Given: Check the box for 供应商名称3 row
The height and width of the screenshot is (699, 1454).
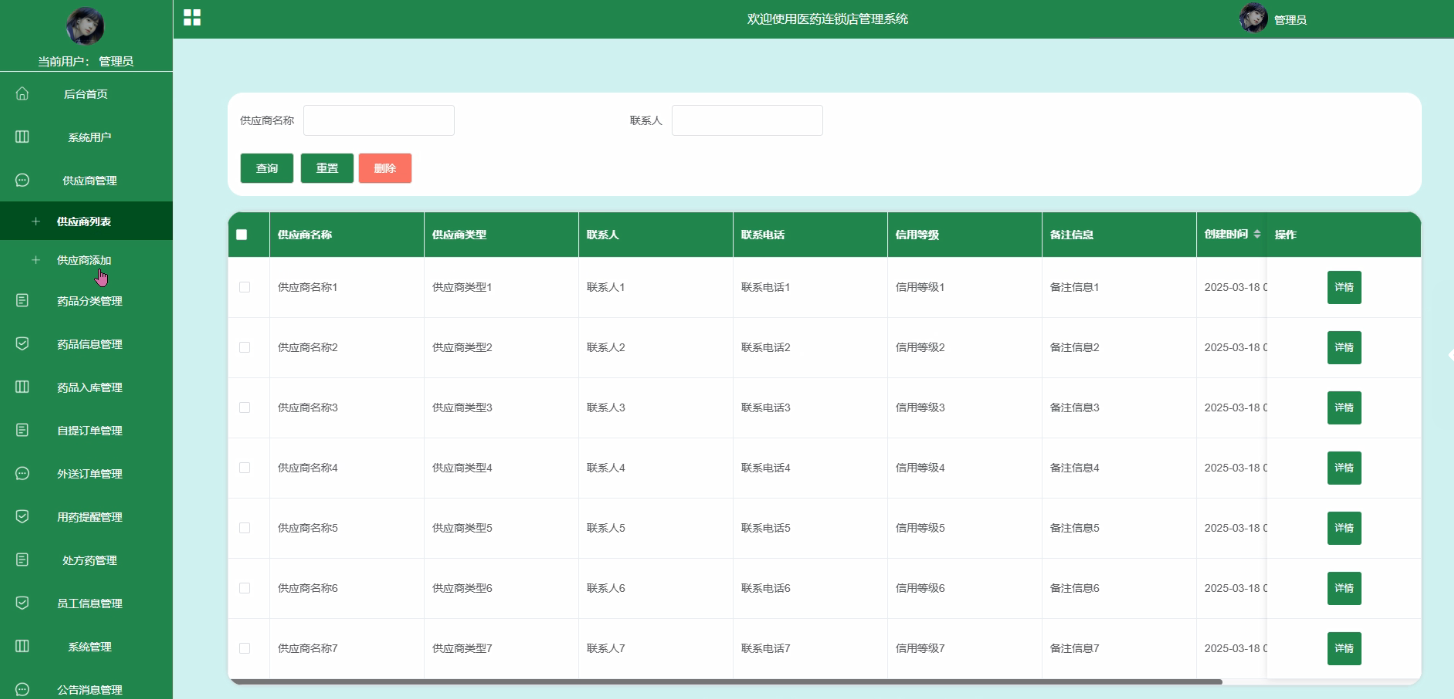Looking at the screenshot, I should (x=244, y=407).
